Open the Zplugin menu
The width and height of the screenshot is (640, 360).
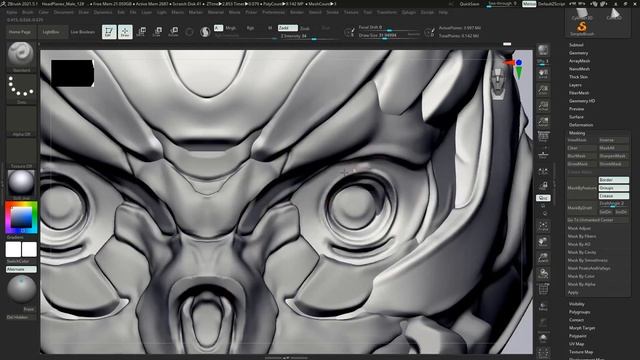click(x=408, y=13)
